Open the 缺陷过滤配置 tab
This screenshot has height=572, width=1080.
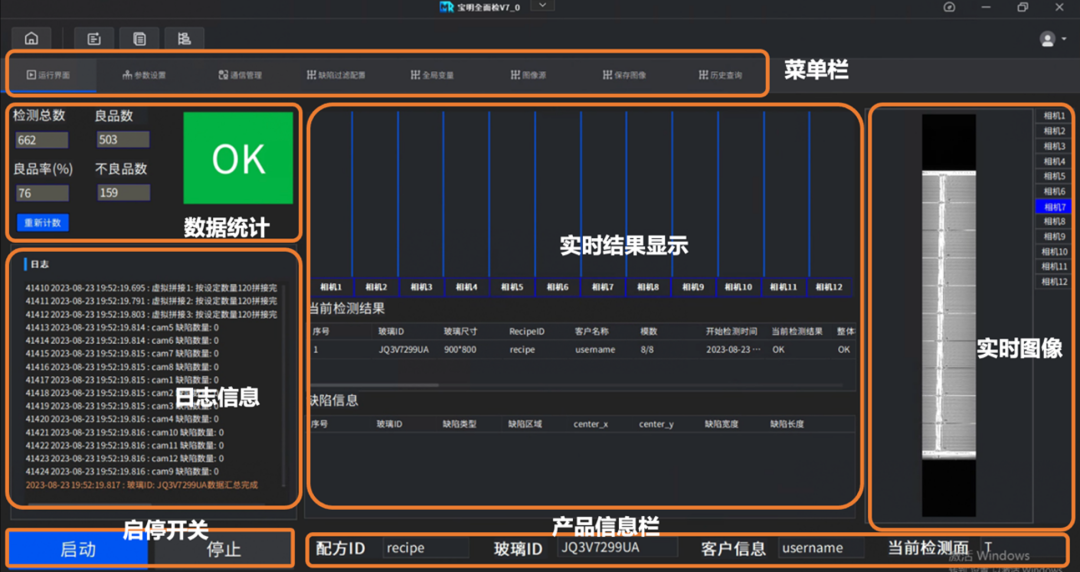pos(336,75)
